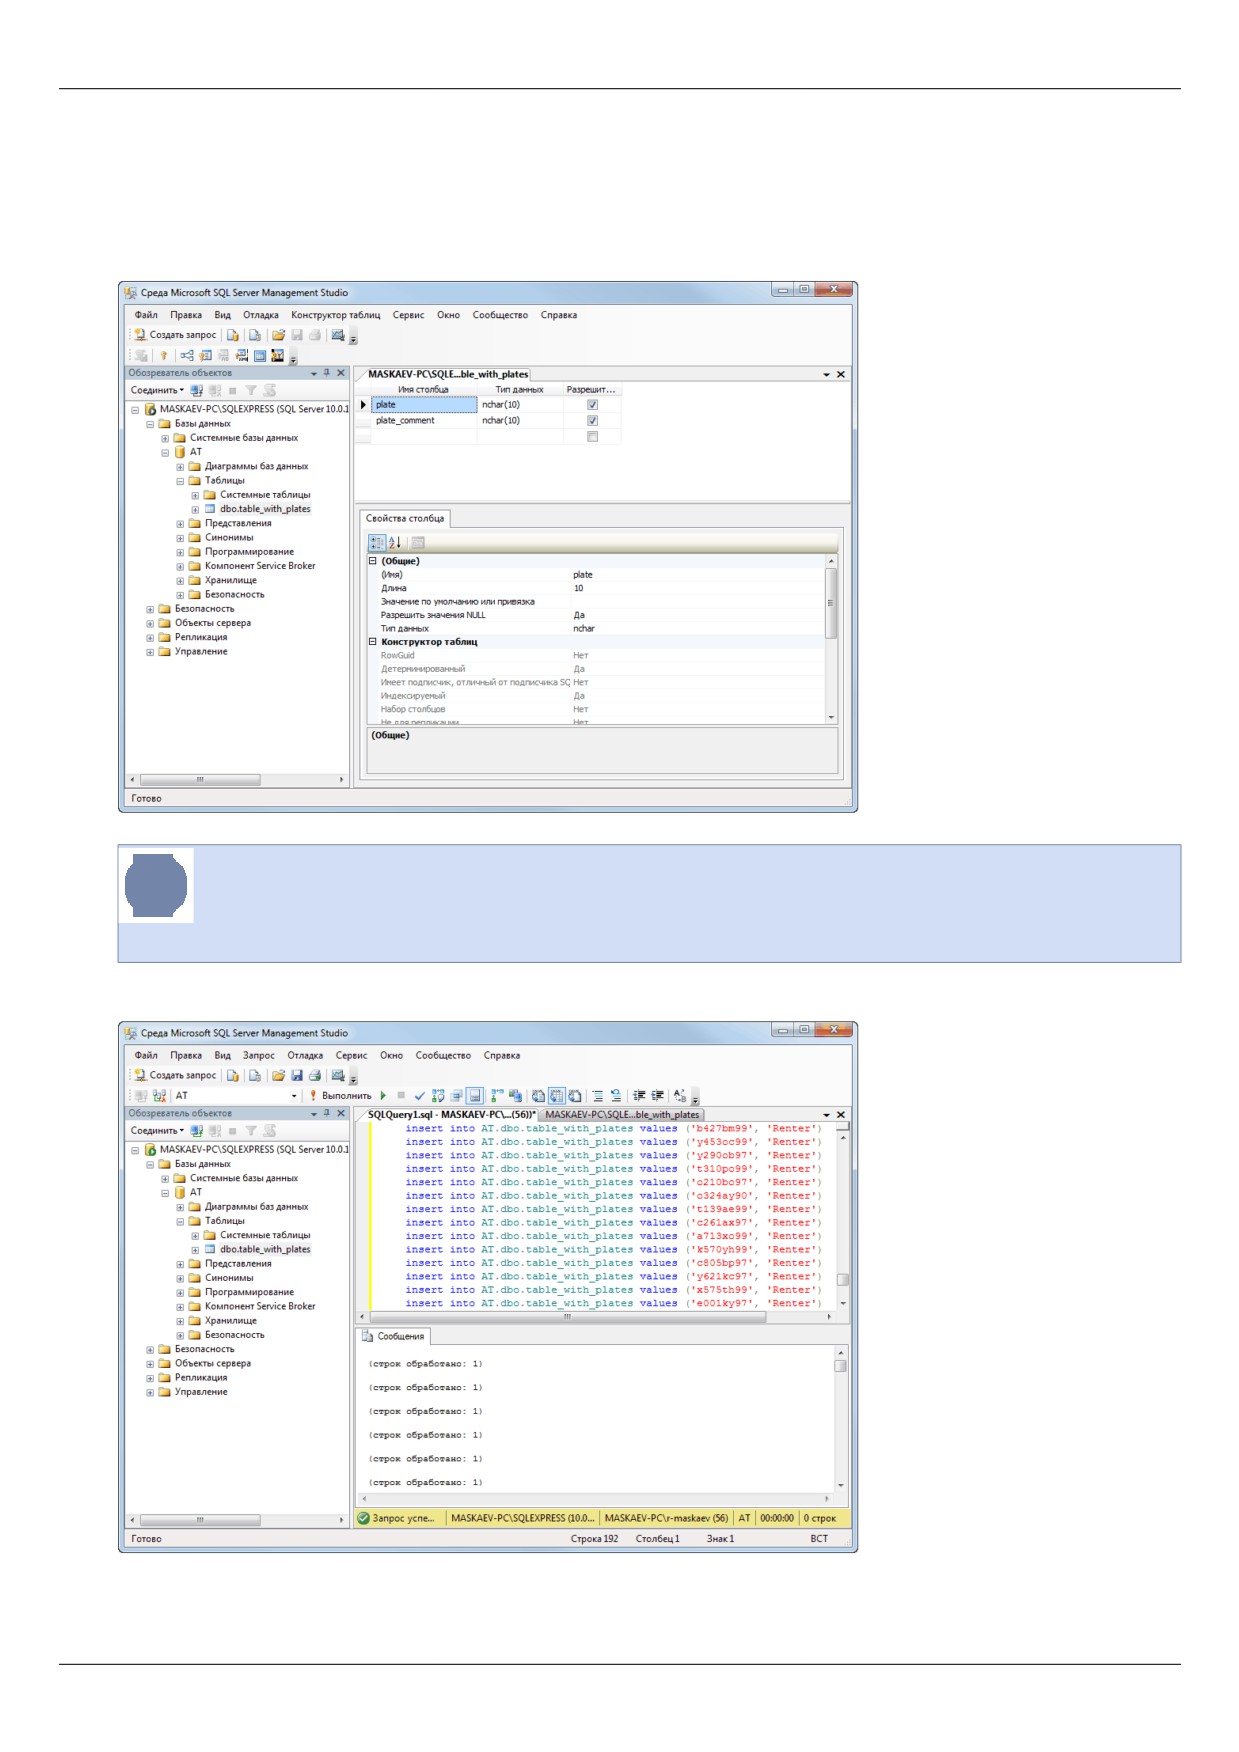This screenshot has width=1239, height=1752.
Task: Toggle the empty row Allow Nulls checkbox
Action: click(x=592, y=437)
